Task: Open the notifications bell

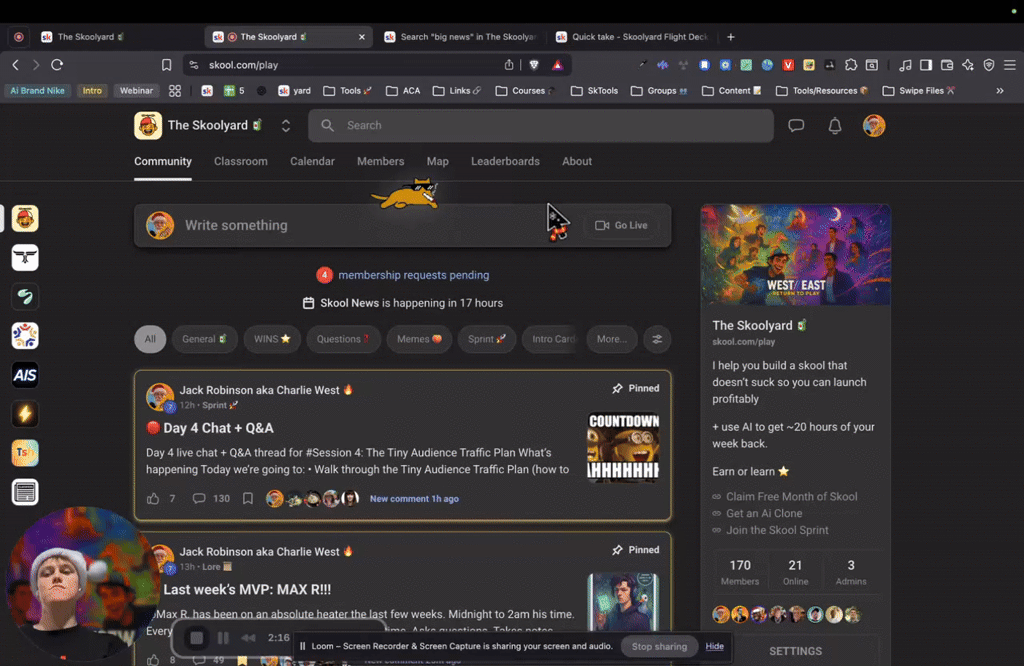Action: [x=835, y=125]
